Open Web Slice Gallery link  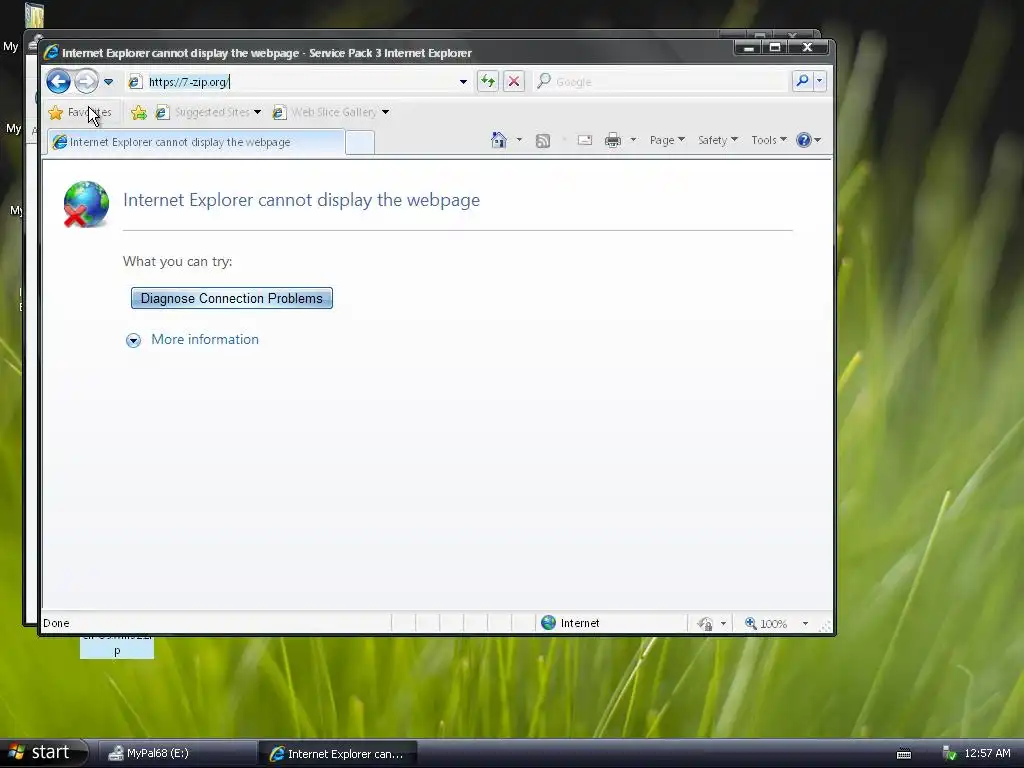(324, 112)
